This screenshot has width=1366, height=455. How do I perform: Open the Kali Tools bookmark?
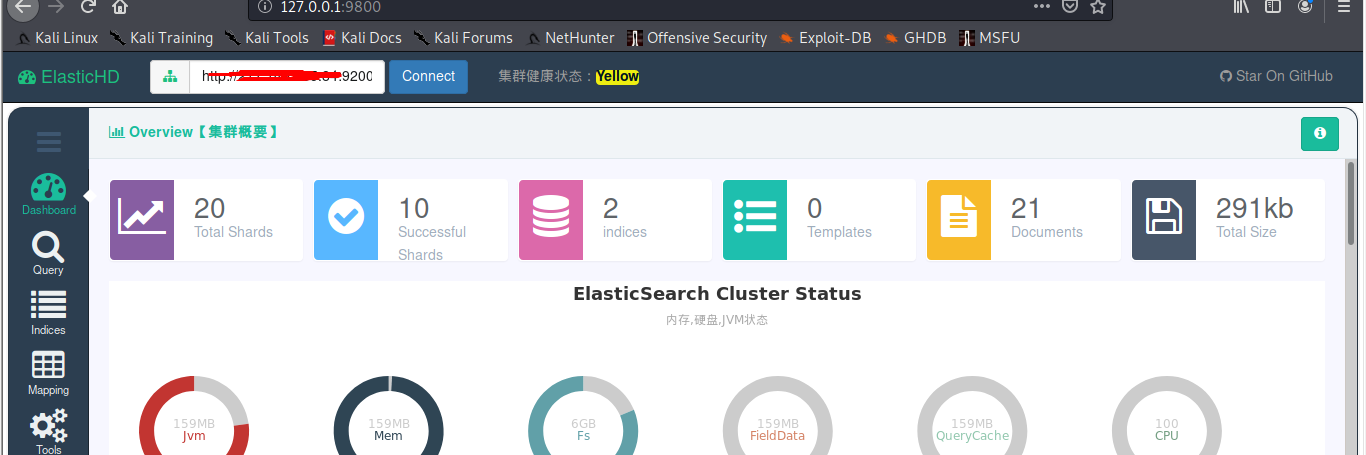(266, 38)
